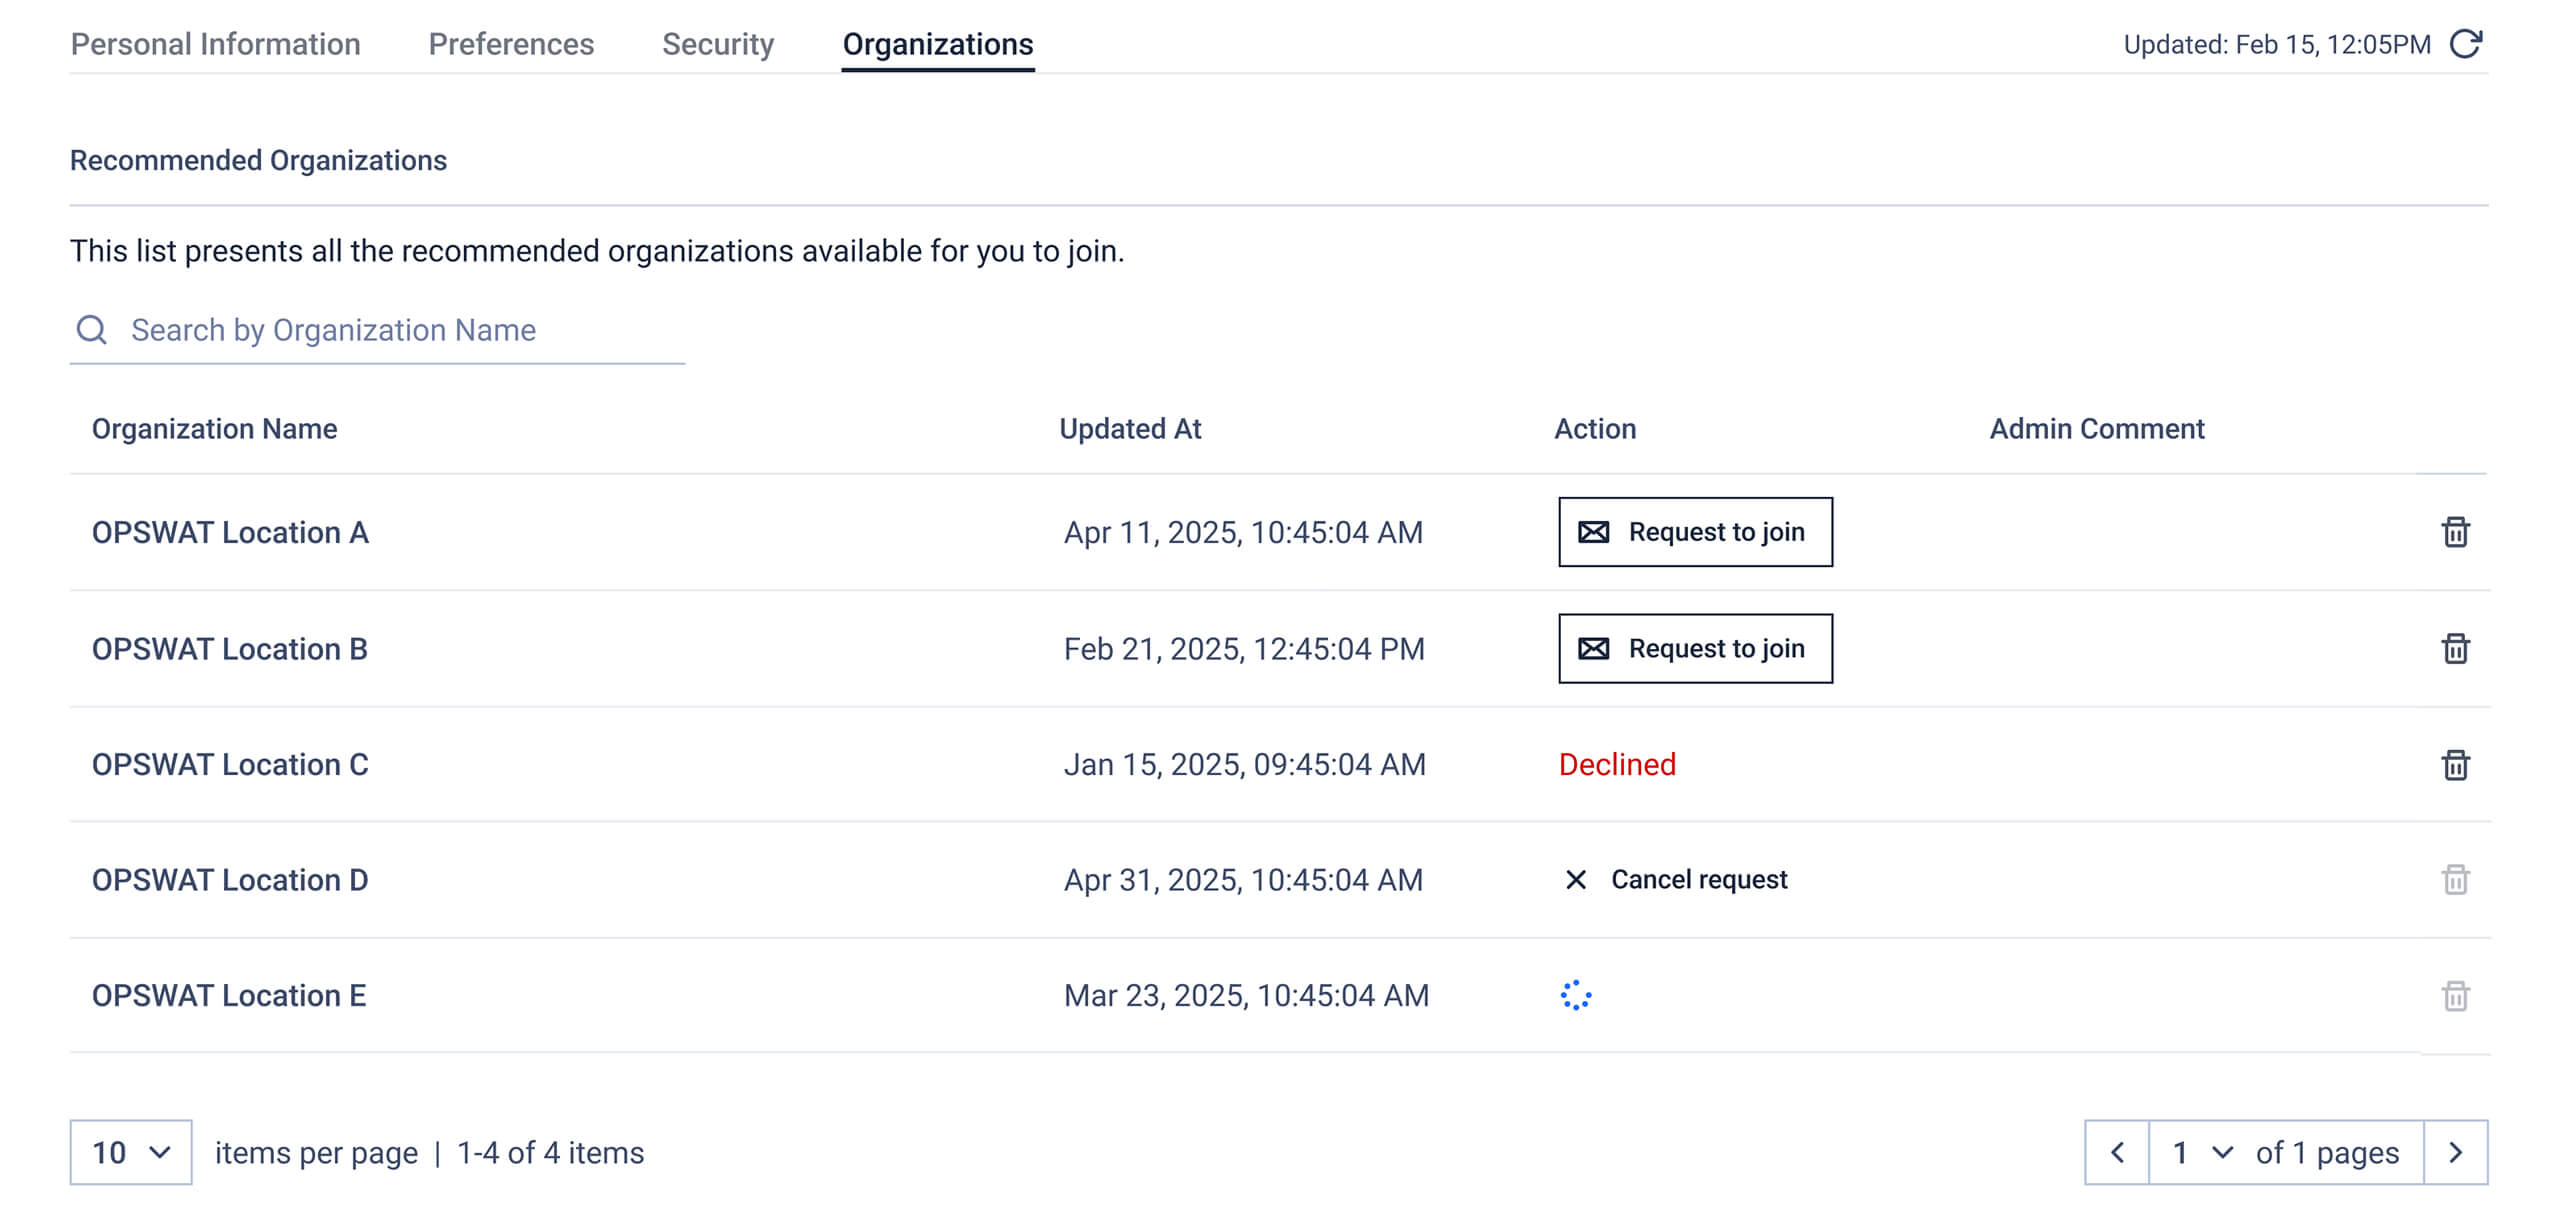2568x1224 pixels.
Task: Open the items per page dropdown
Action: pos(128,1152)
